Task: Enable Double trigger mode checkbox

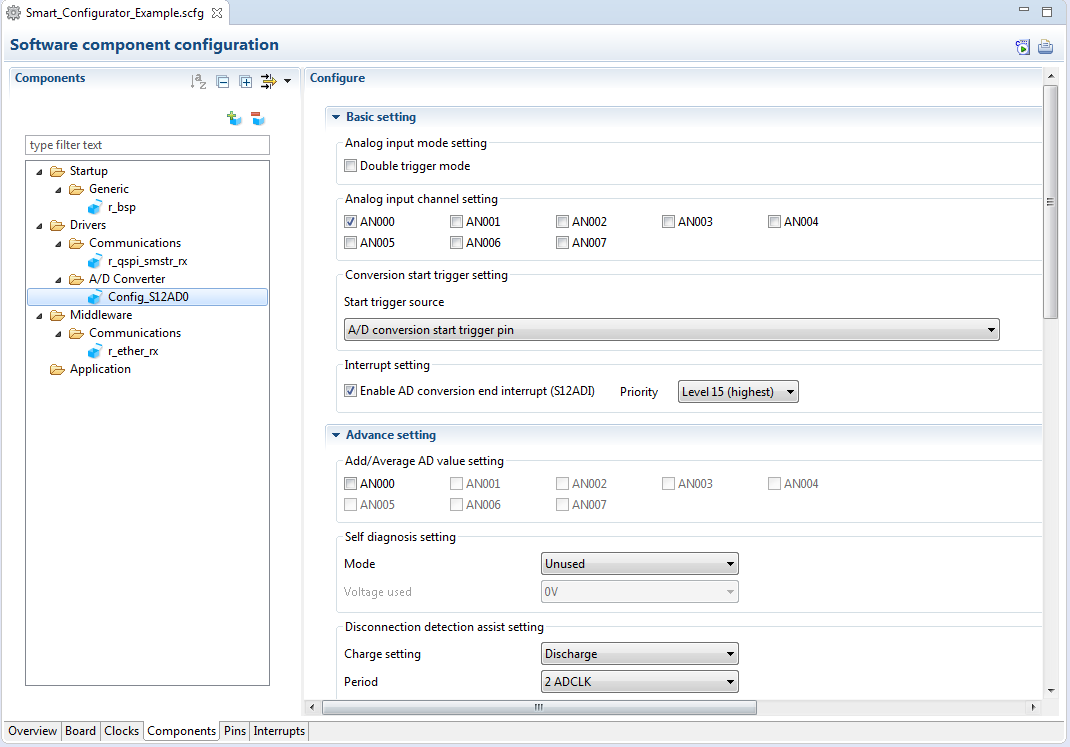Action: pyautogui.click(x=351, y=166)
